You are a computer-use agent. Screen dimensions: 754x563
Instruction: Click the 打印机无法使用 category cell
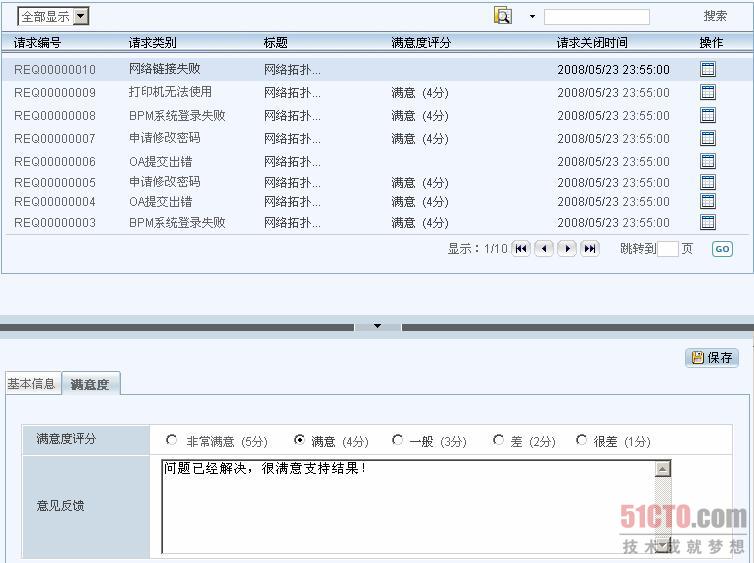click(x=170, y=92)
